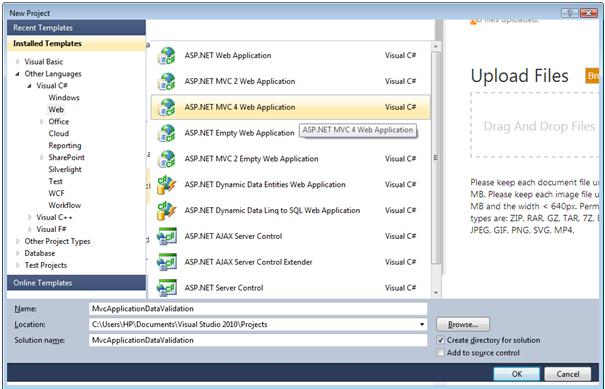Select the Silverlight category
This screenshot has width=605, height=389.
click(x=65, y=169)
